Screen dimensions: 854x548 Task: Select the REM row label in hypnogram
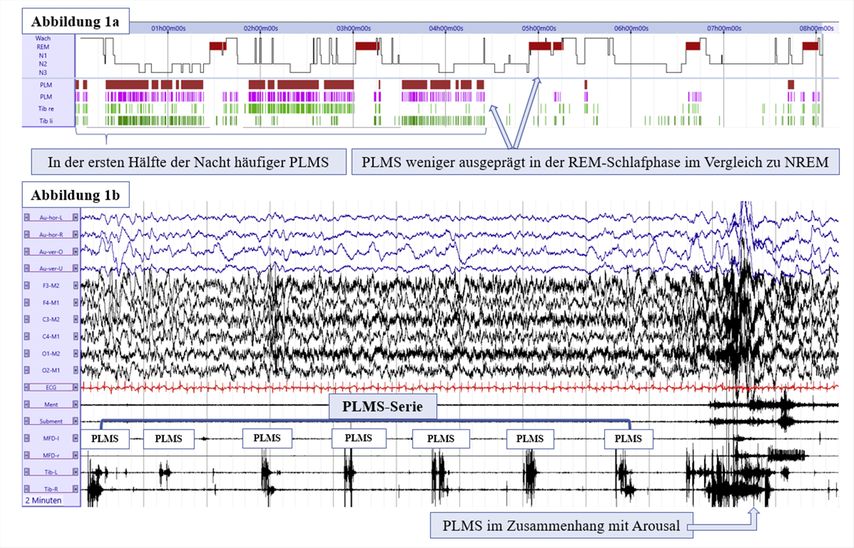click(43, 46)
